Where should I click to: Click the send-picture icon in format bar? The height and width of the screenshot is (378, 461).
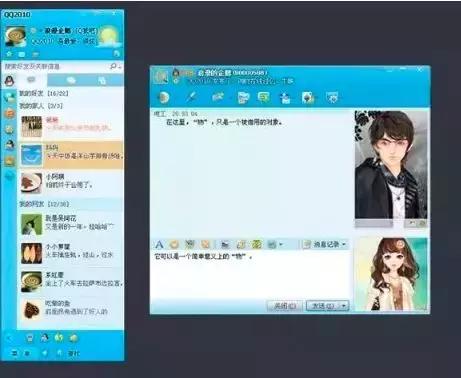tap(225, 245)
